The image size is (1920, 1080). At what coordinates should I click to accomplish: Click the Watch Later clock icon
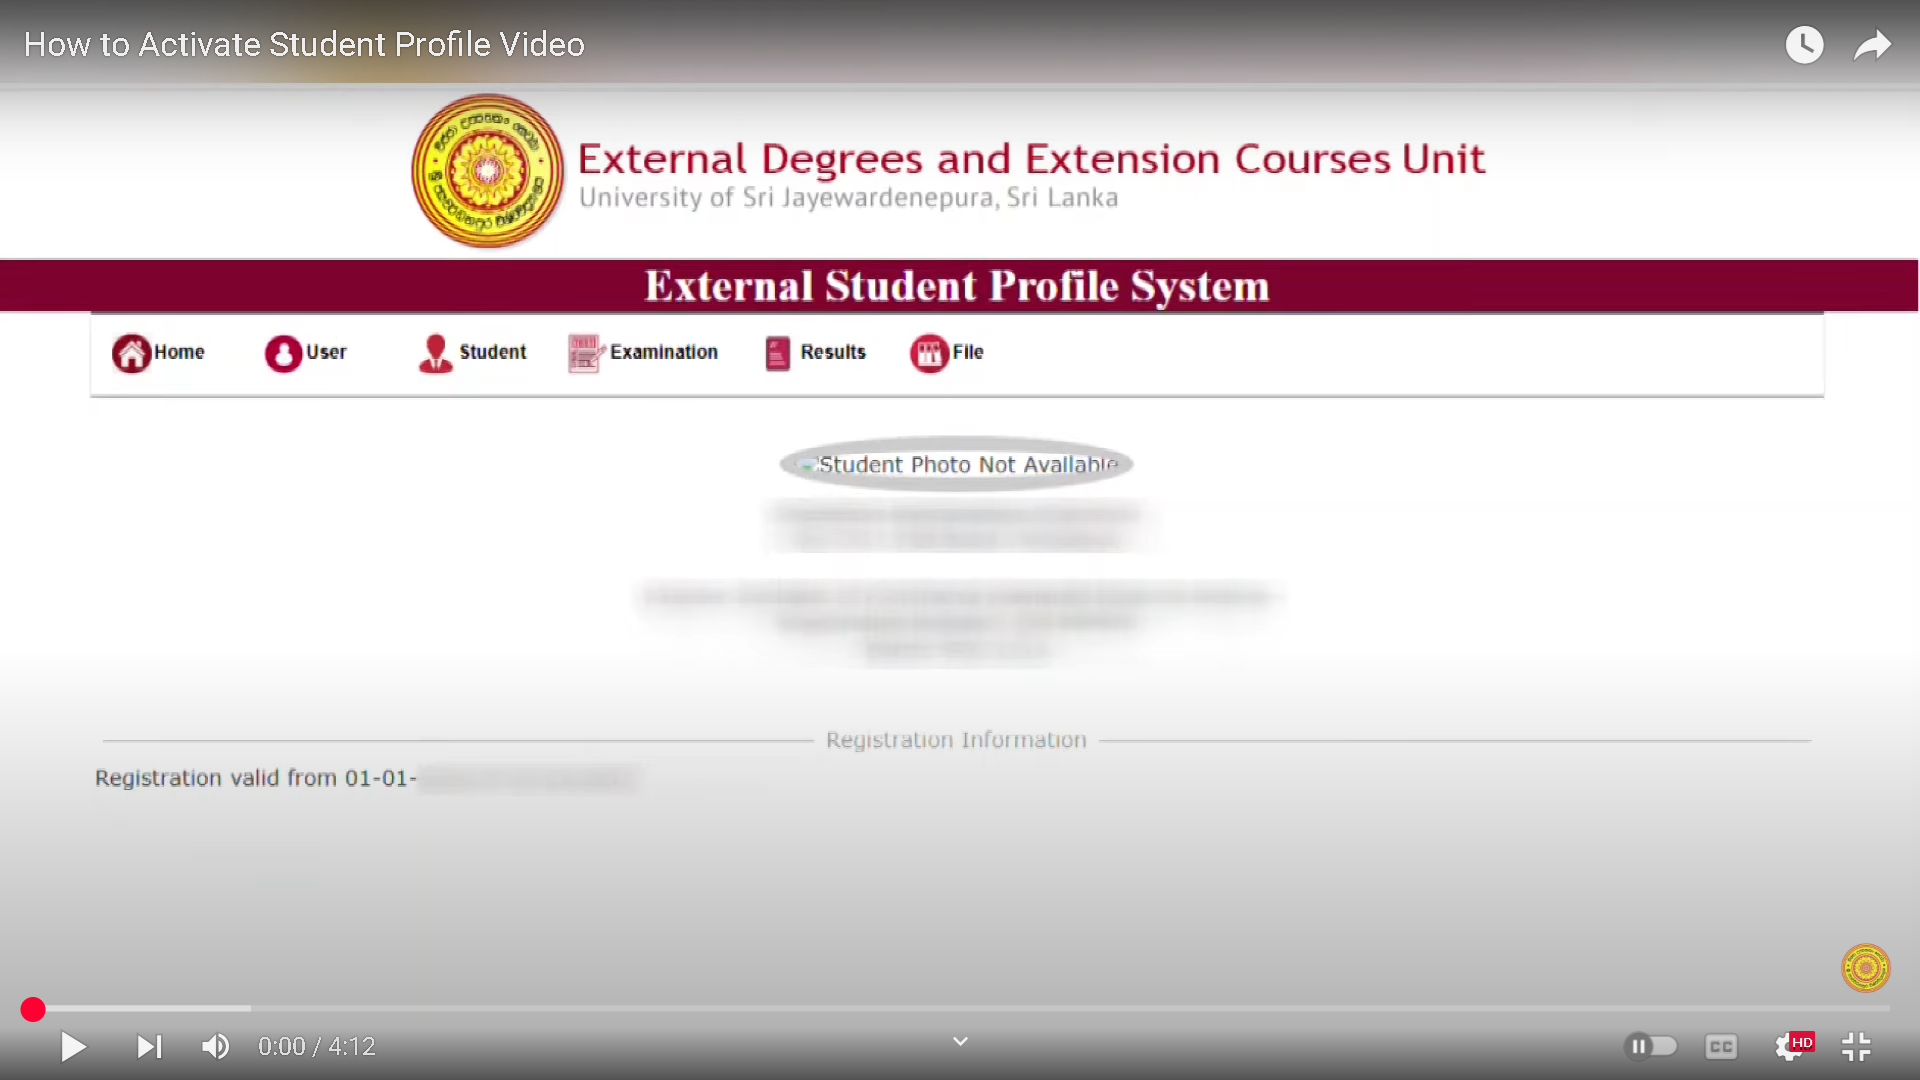click(1805, 45)
